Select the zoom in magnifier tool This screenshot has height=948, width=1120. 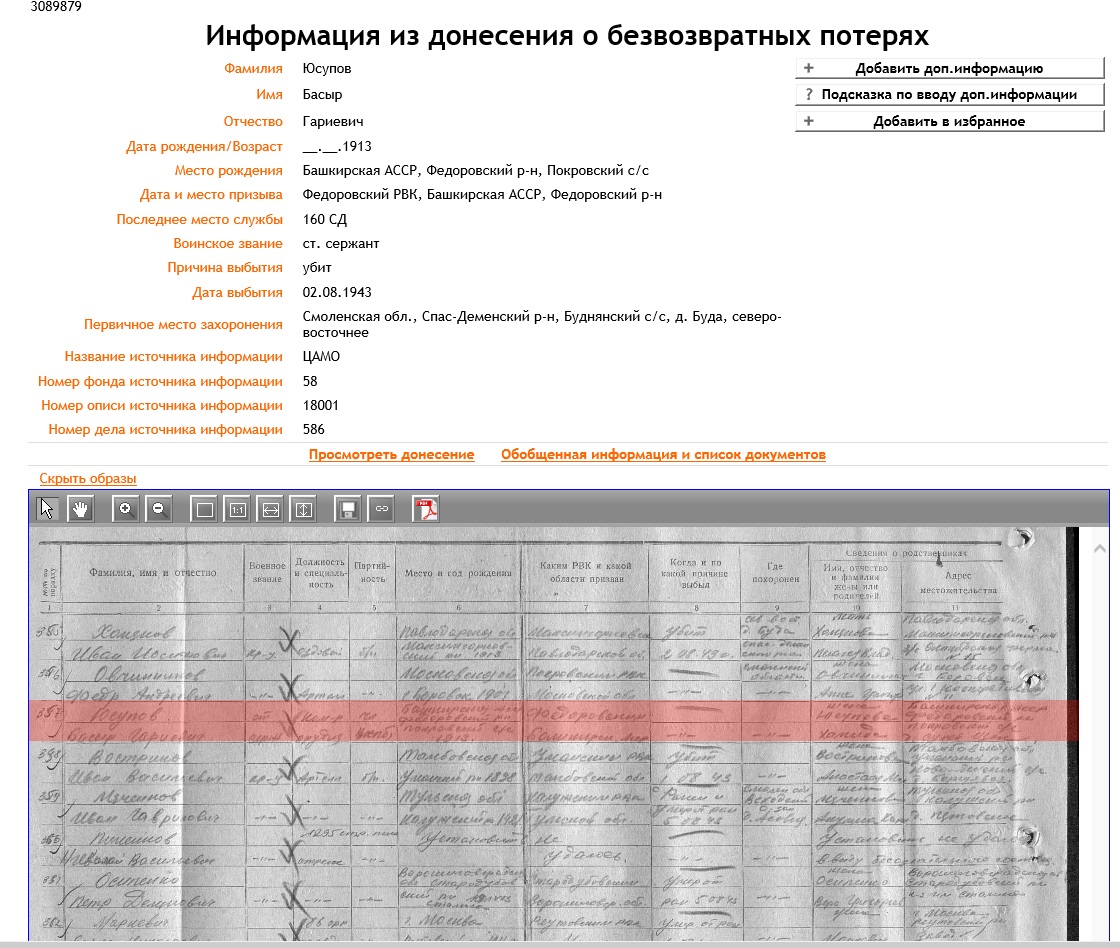[x=122, y=508]
